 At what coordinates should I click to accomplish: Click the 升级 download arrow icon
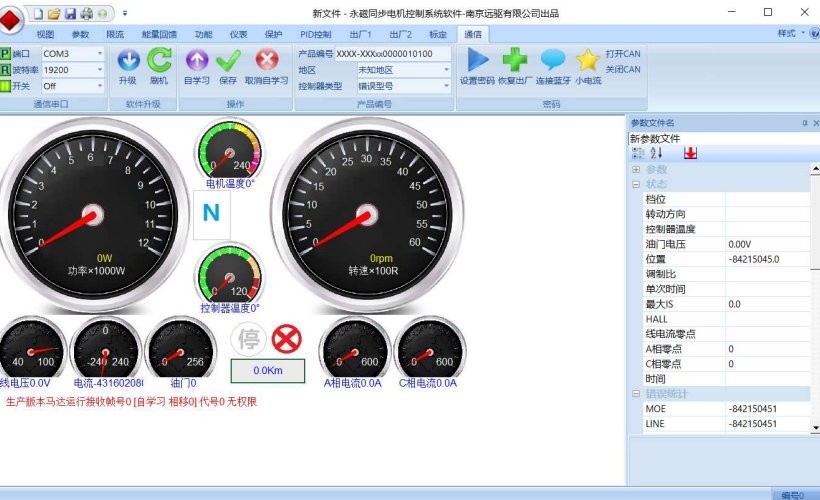coord(128,60)
